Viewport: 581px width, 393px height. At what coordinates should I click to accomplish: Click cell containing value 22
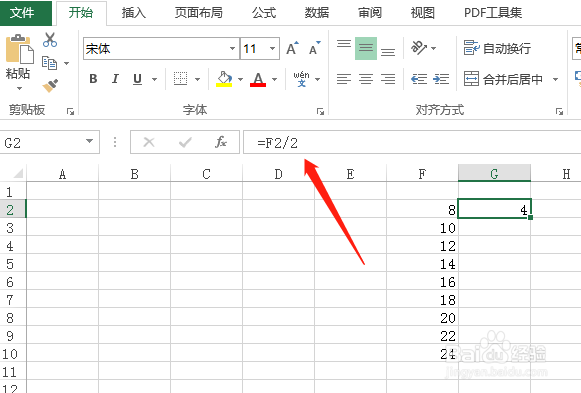pos(422,336)
